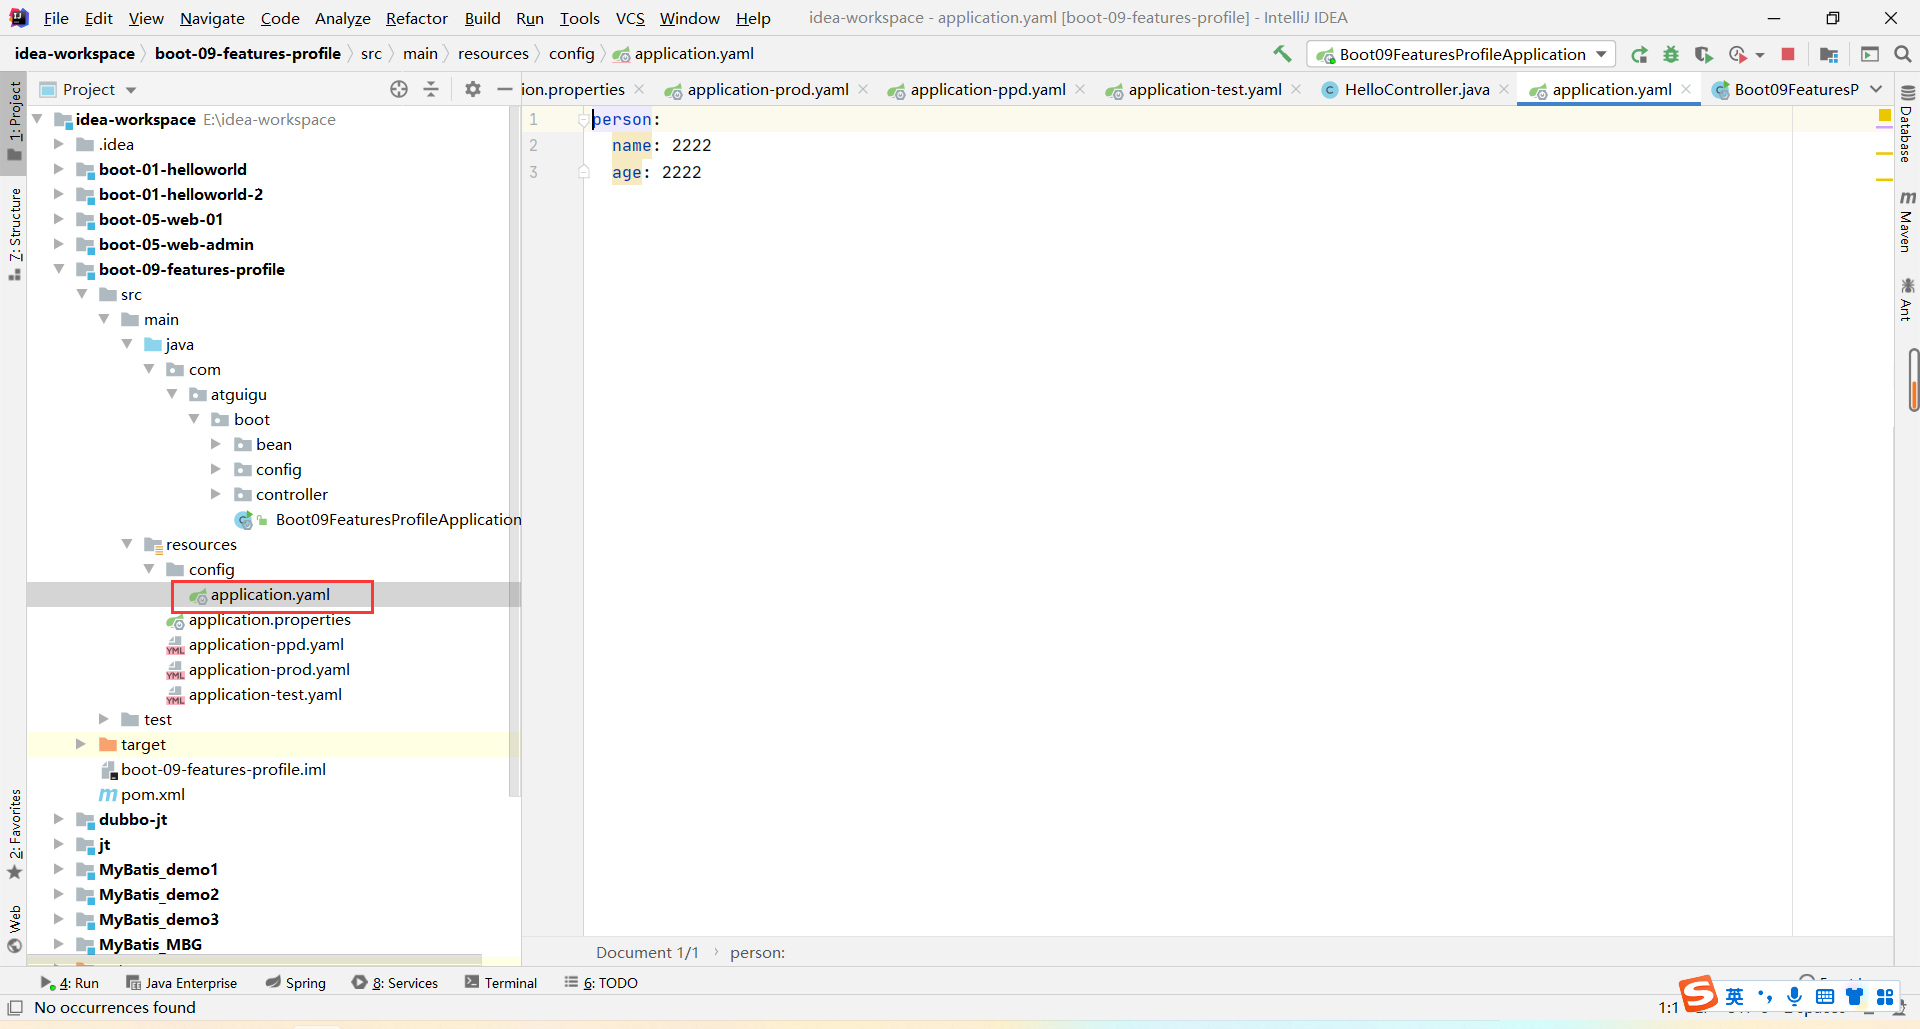
Task: Open the input method soft keyboard icon
Action: tap(1825, 996)
